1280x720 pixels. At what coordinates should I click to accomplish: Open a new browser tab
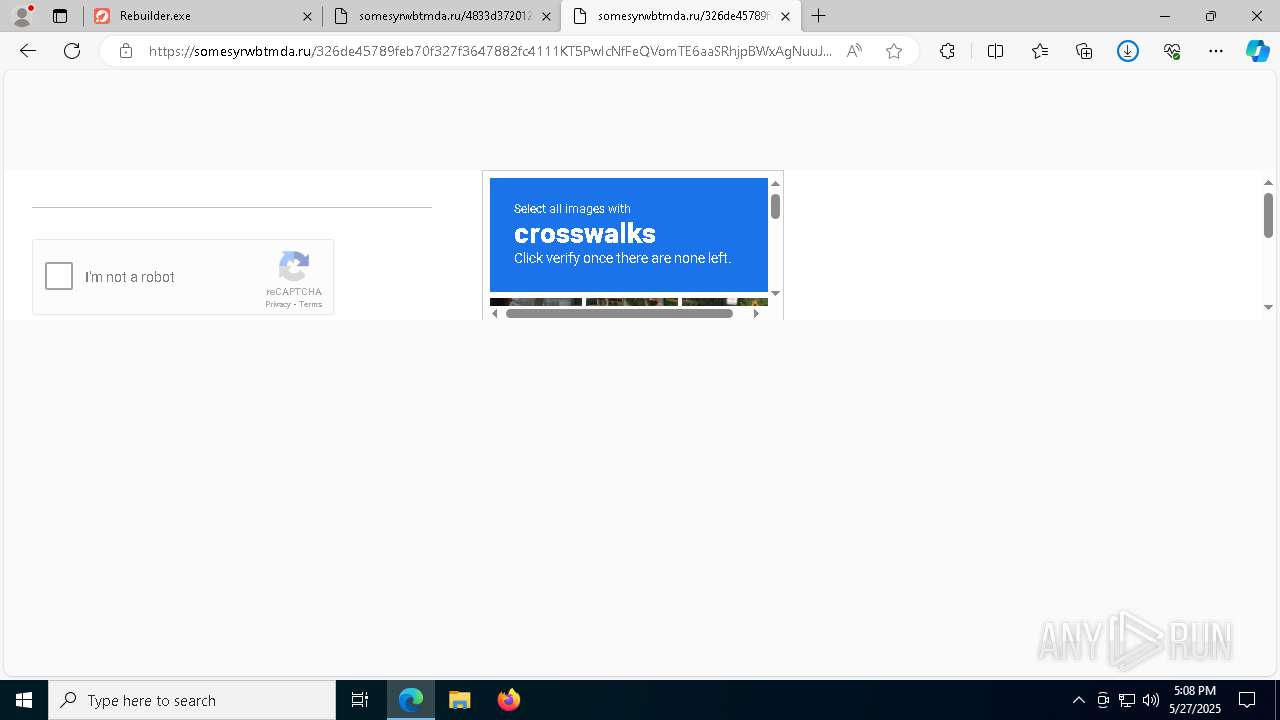(x=818, y=16)
